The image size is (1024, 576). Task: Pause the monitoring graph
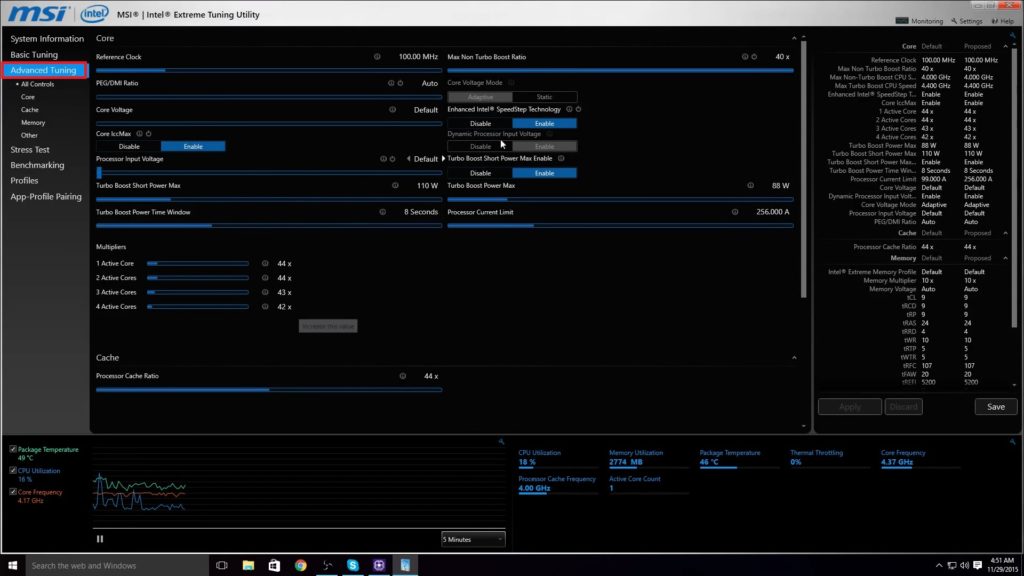tap(100, 539)
